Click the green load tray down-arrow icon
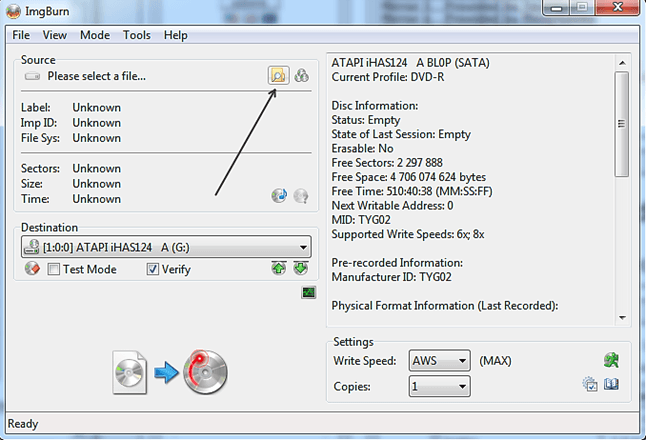Viewport: 646px width, 440px height. coord(300,268)
